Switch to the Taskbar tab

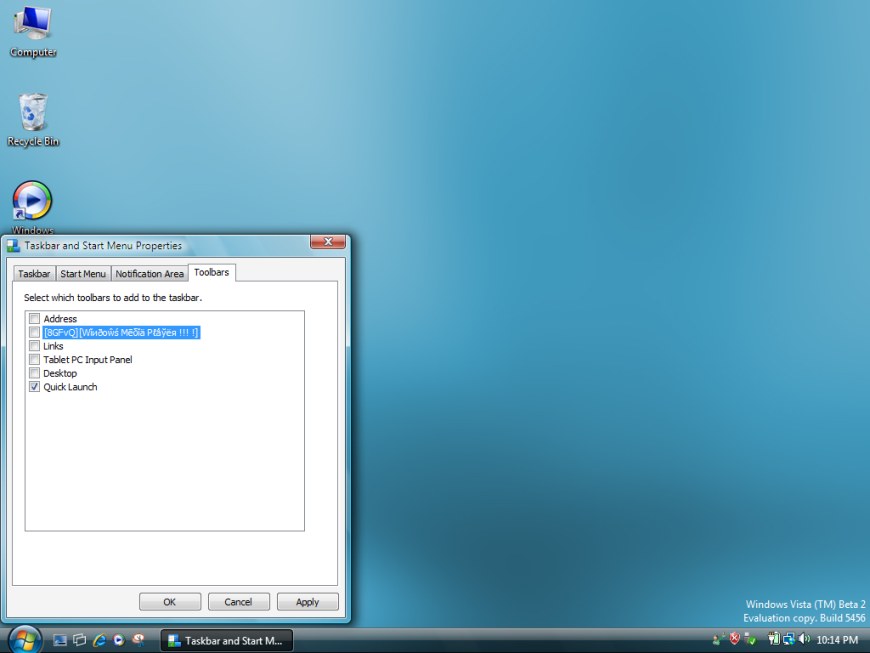coord(34,274)
